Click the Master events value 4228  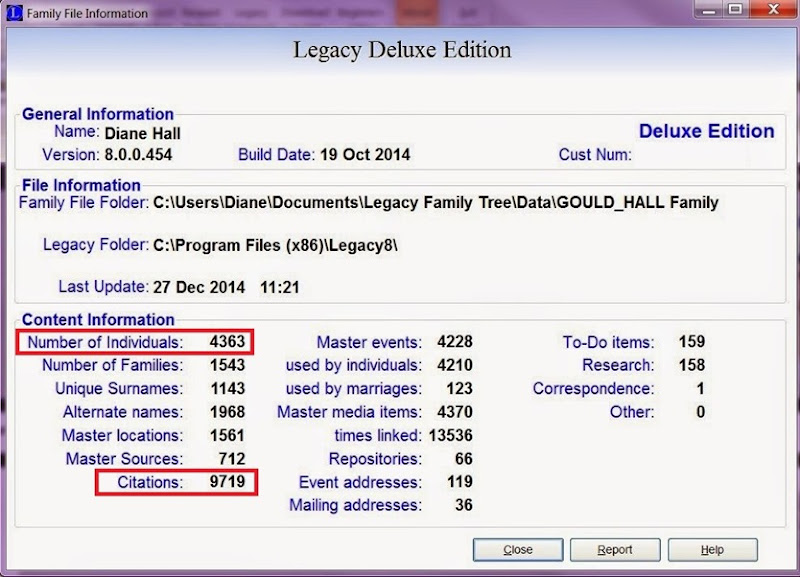(455, 341)
